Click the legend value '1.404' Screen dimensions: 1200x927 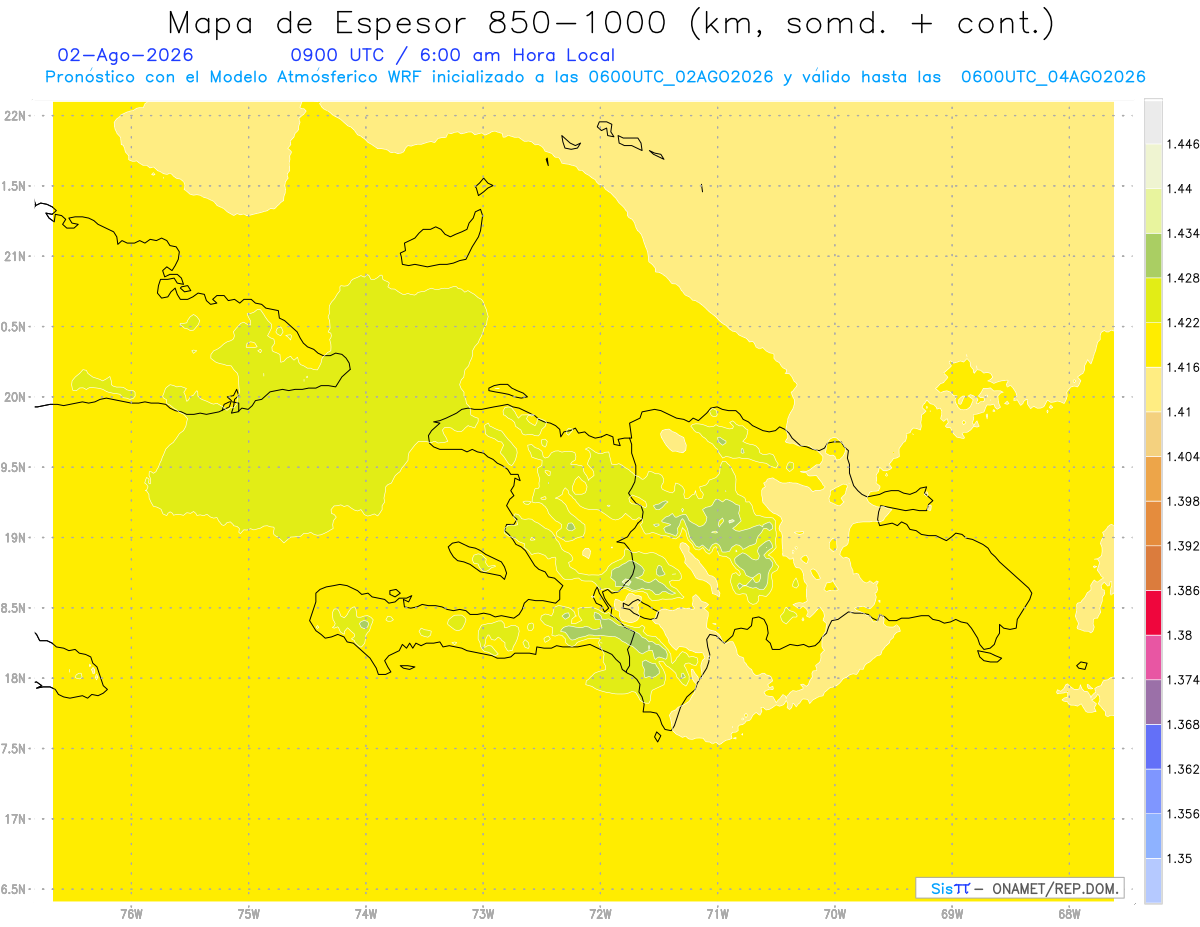pos(1183,456)
